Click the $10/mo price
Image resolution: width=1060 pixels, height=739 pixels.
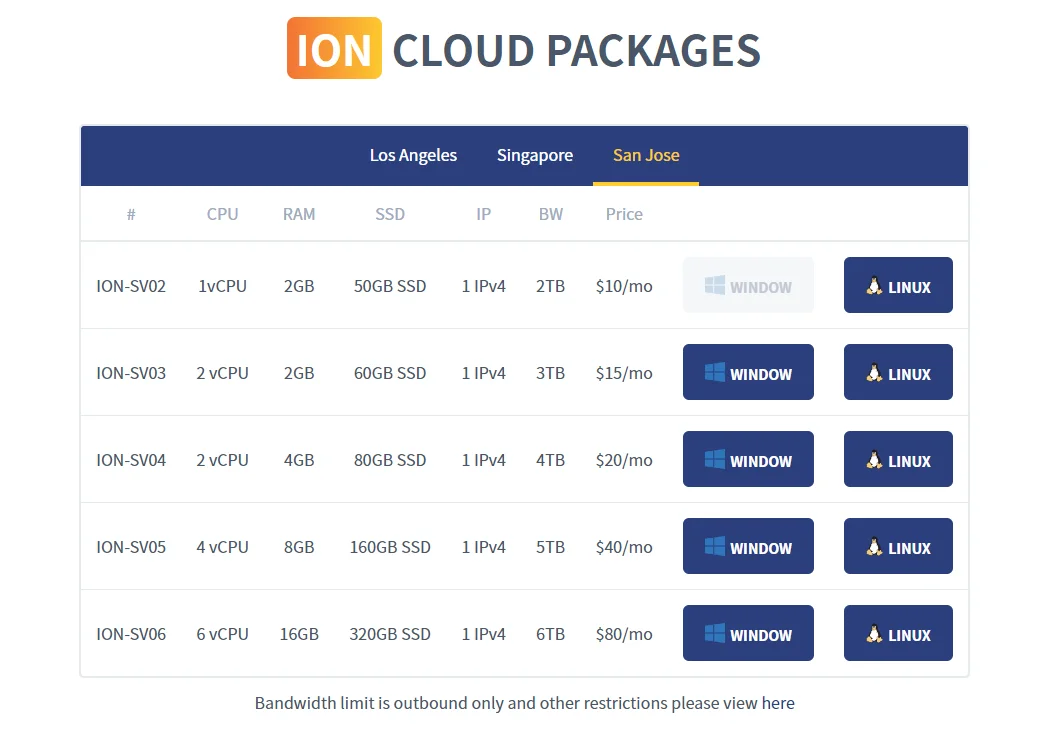(624, 286)
